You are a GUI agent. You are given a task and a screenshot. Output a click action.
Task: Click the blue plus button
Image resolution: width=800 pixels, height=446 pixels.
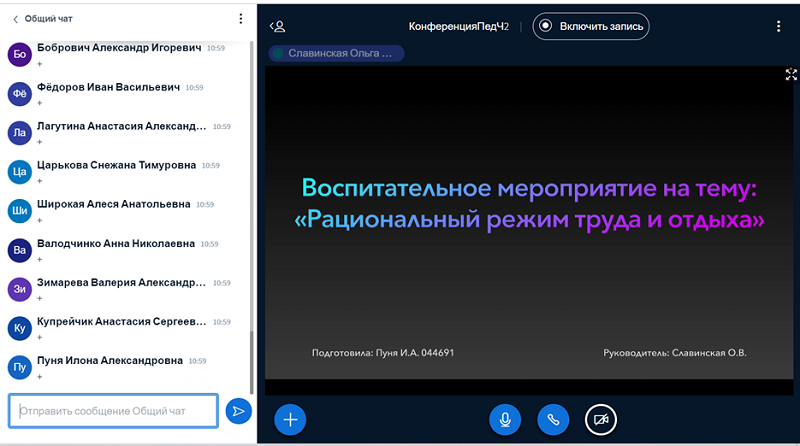(x=290, y=420)
